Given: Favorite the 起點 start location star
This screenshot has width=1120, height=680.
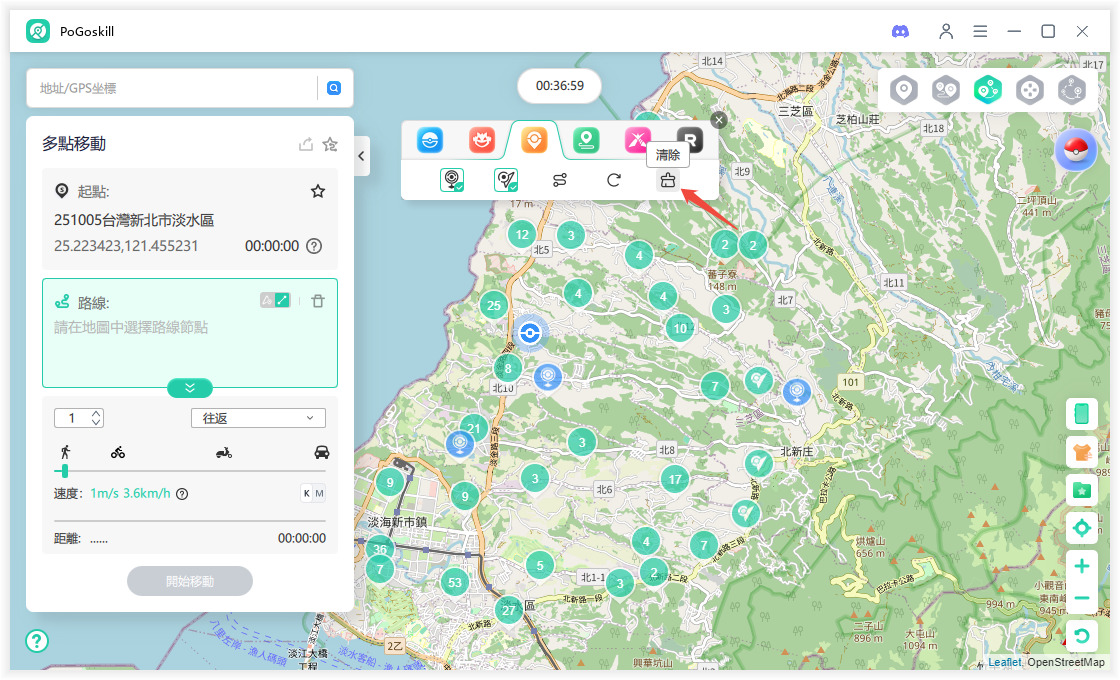Looking at the screenshot, I should pyautogui.click(x=318, y=191).
